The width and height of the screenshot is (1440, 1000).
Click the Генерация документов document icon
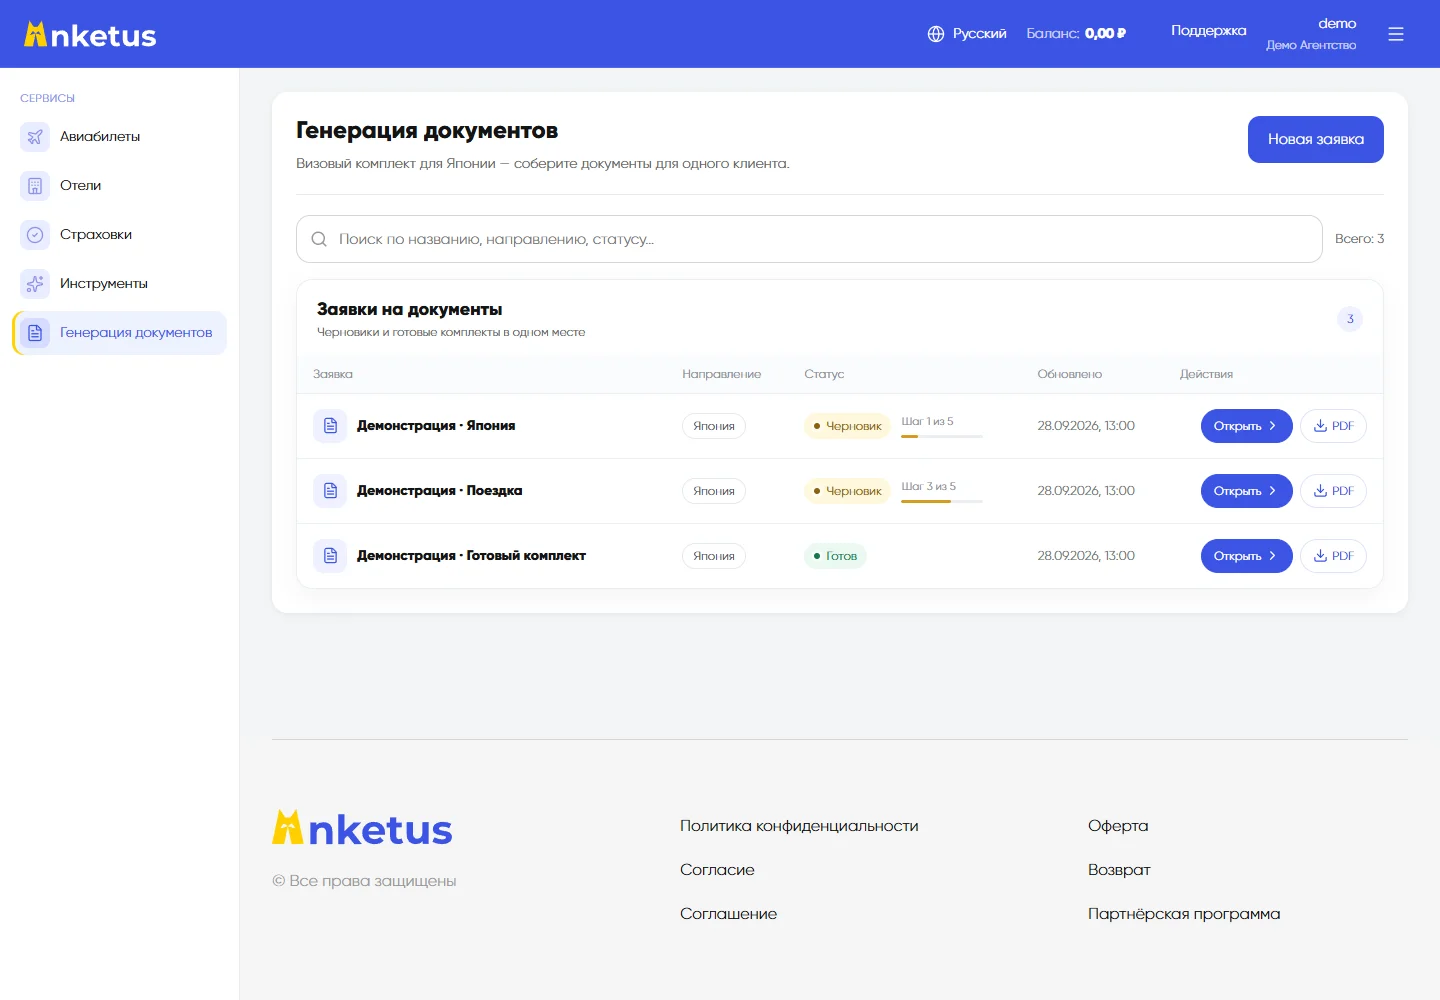(35, 333)
